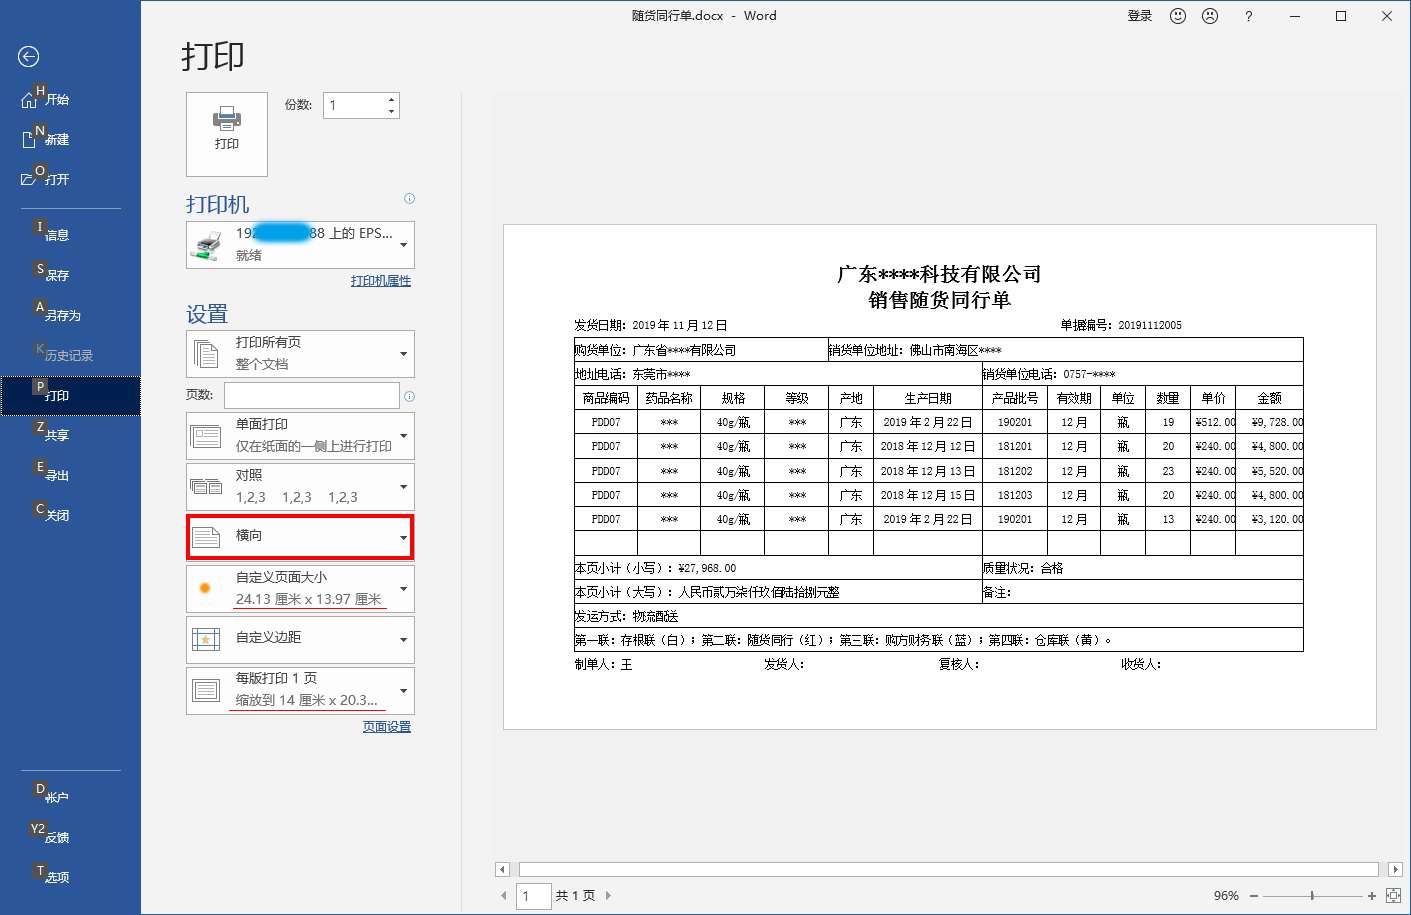Click the zoom in plus button
Screen dimensions: 1411x915
tap(1372, 896)
